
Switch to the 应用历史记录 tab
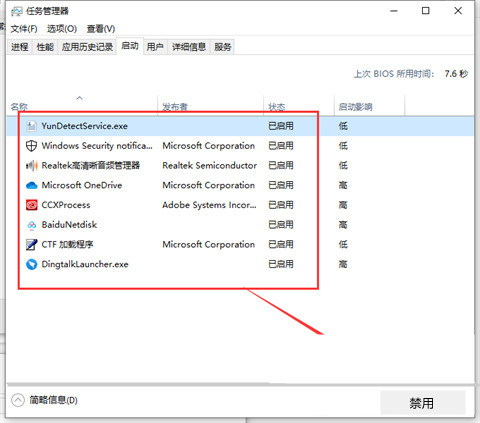(x=87, y=47)
